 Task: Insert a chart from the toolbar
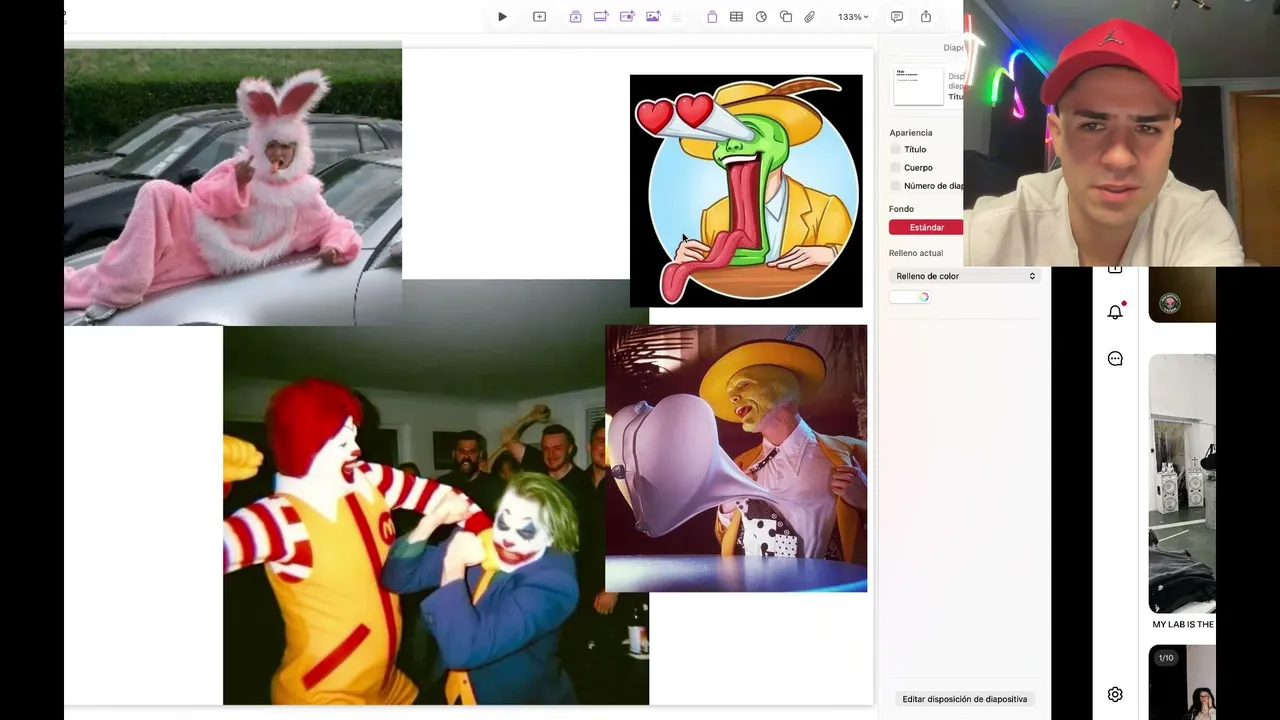[x=761, y=17]
